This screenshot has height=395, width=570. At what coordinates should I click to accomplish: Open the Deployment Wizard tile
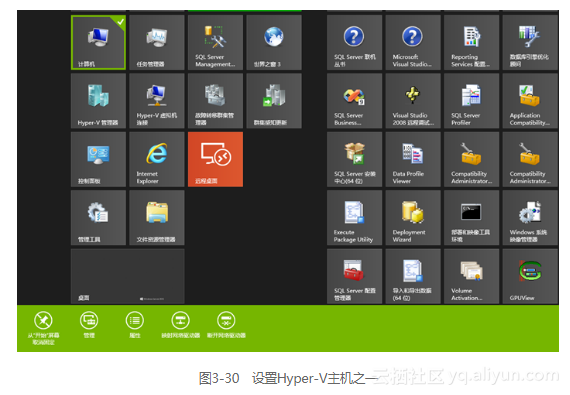(x=413, y=218)
